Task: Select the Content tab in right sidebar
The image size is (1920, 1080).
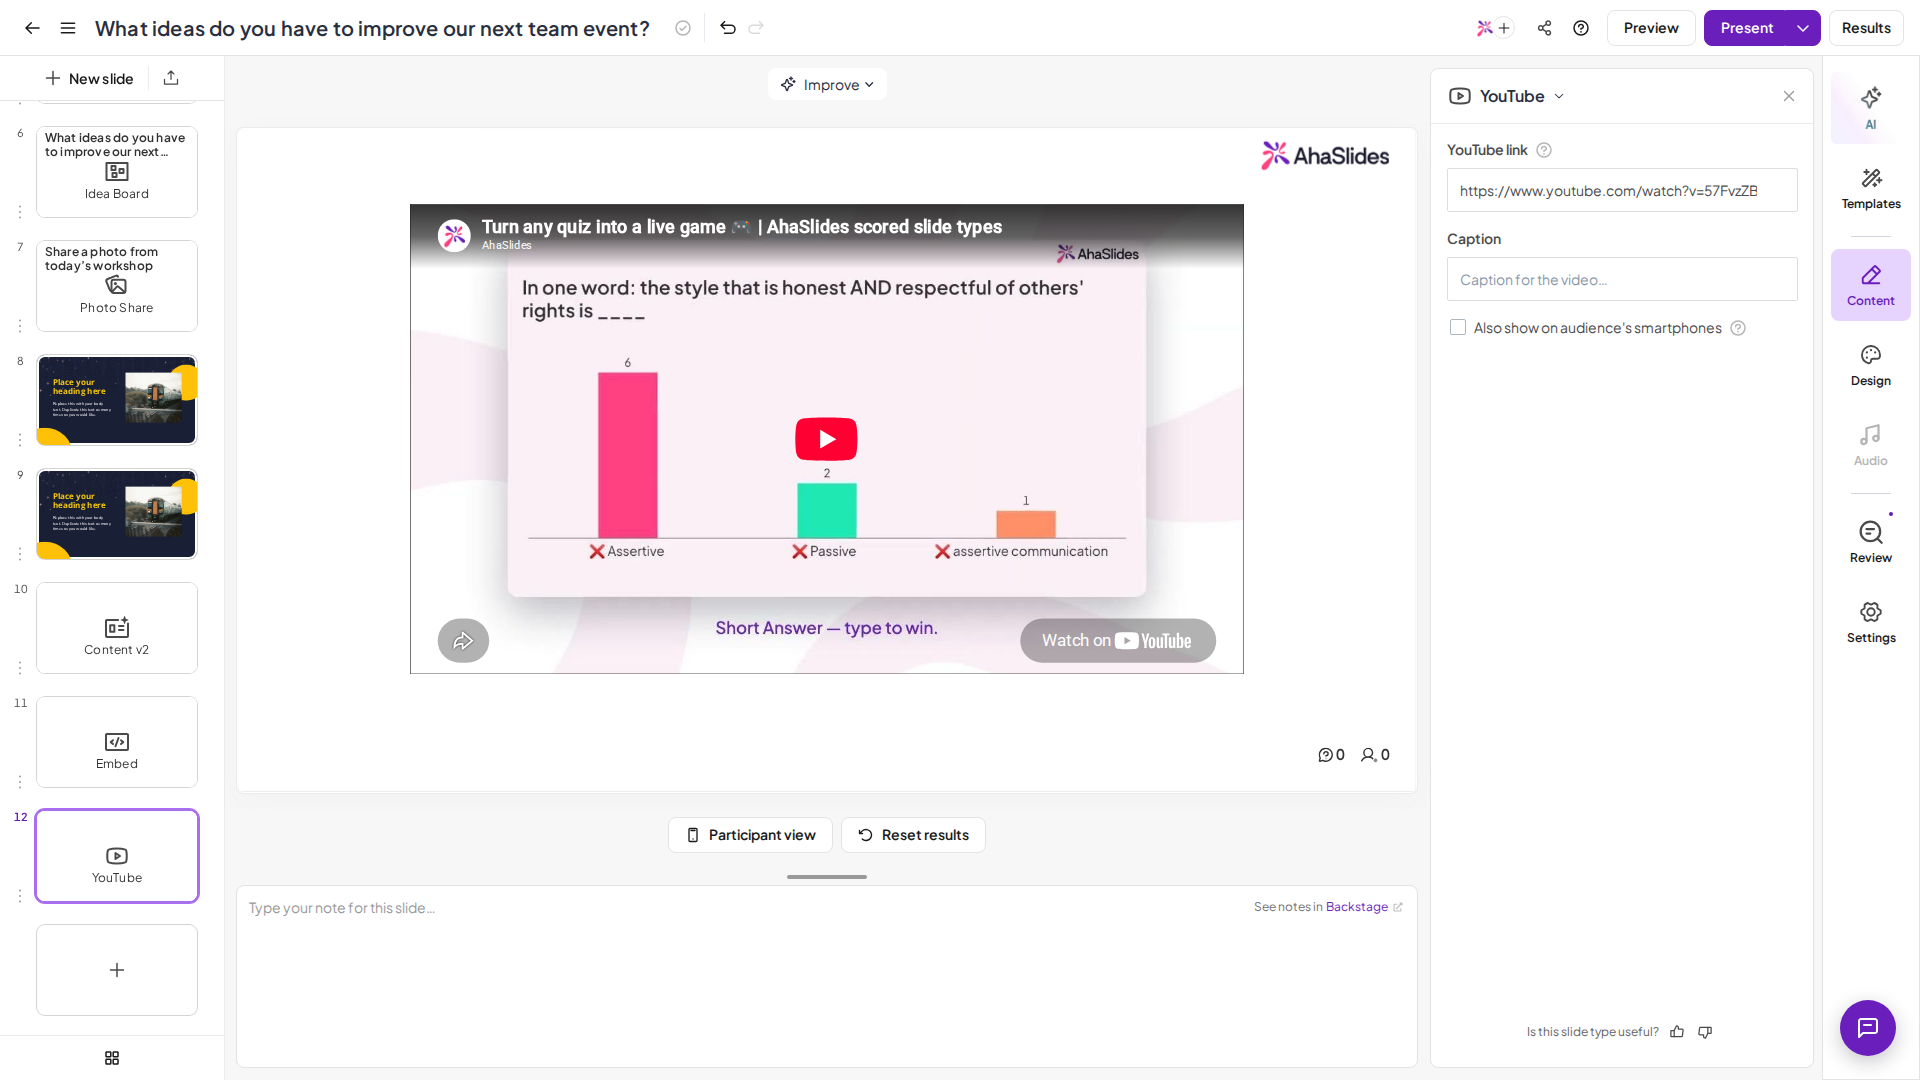Action: click(1870, 285)
